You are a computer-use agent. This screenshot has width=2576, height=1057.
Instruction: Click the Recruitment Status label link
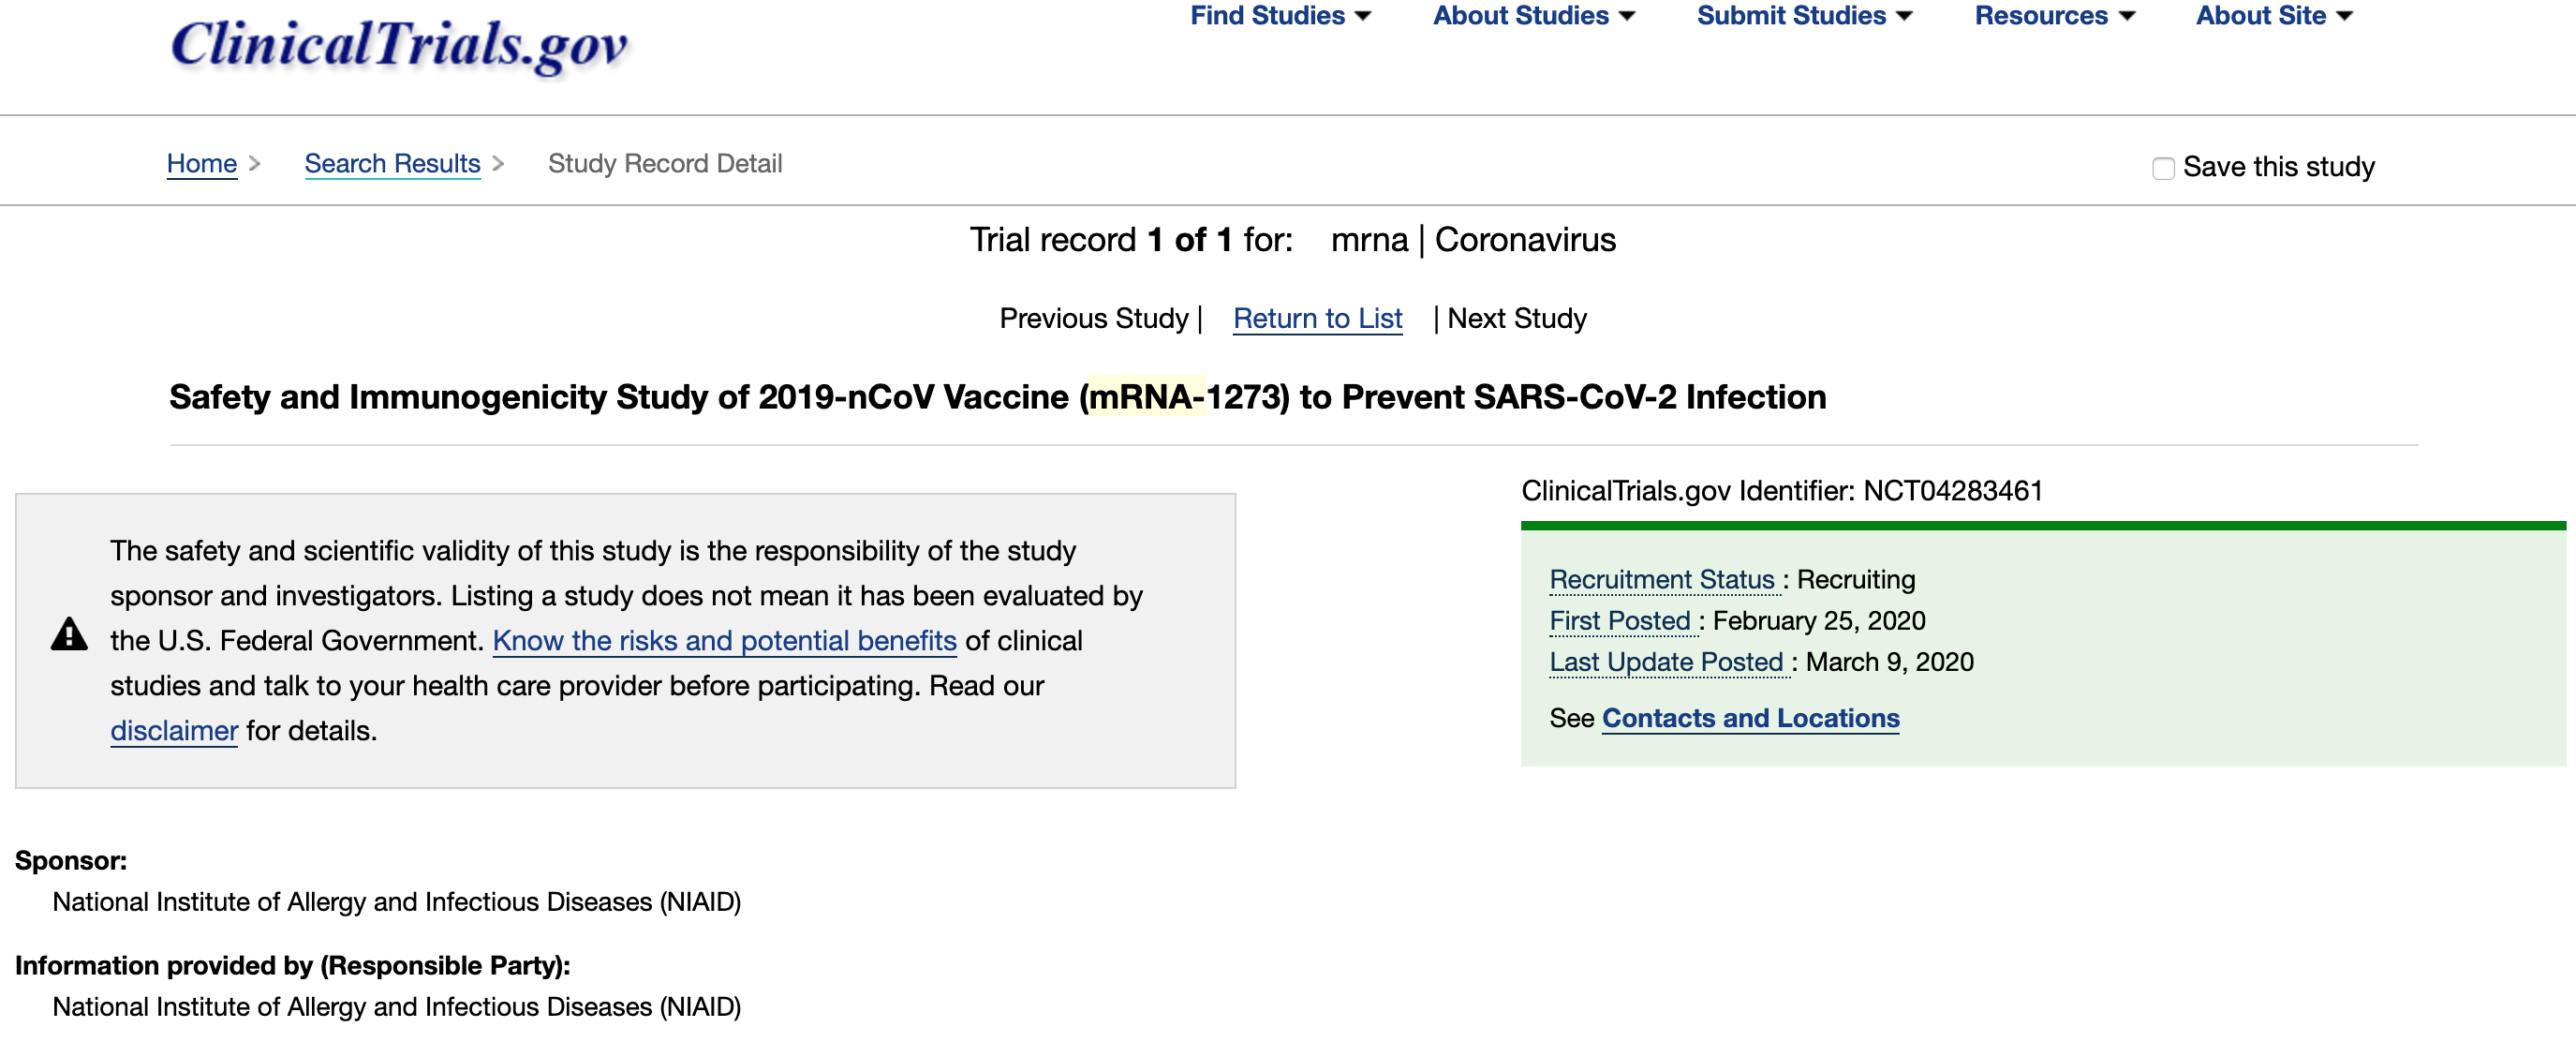pyautogui.click(x=1661, y=579)
